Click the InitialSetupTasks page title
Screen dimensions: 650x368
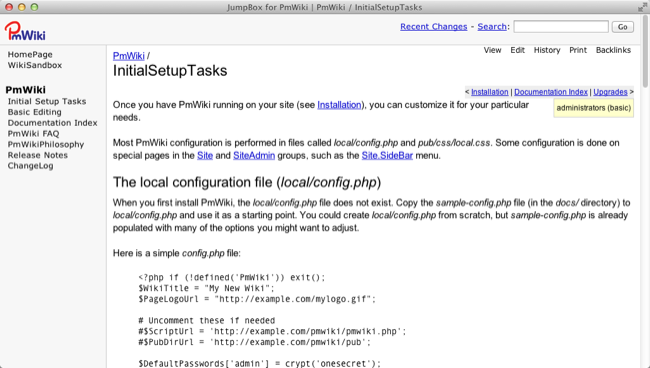pos(170,71)
